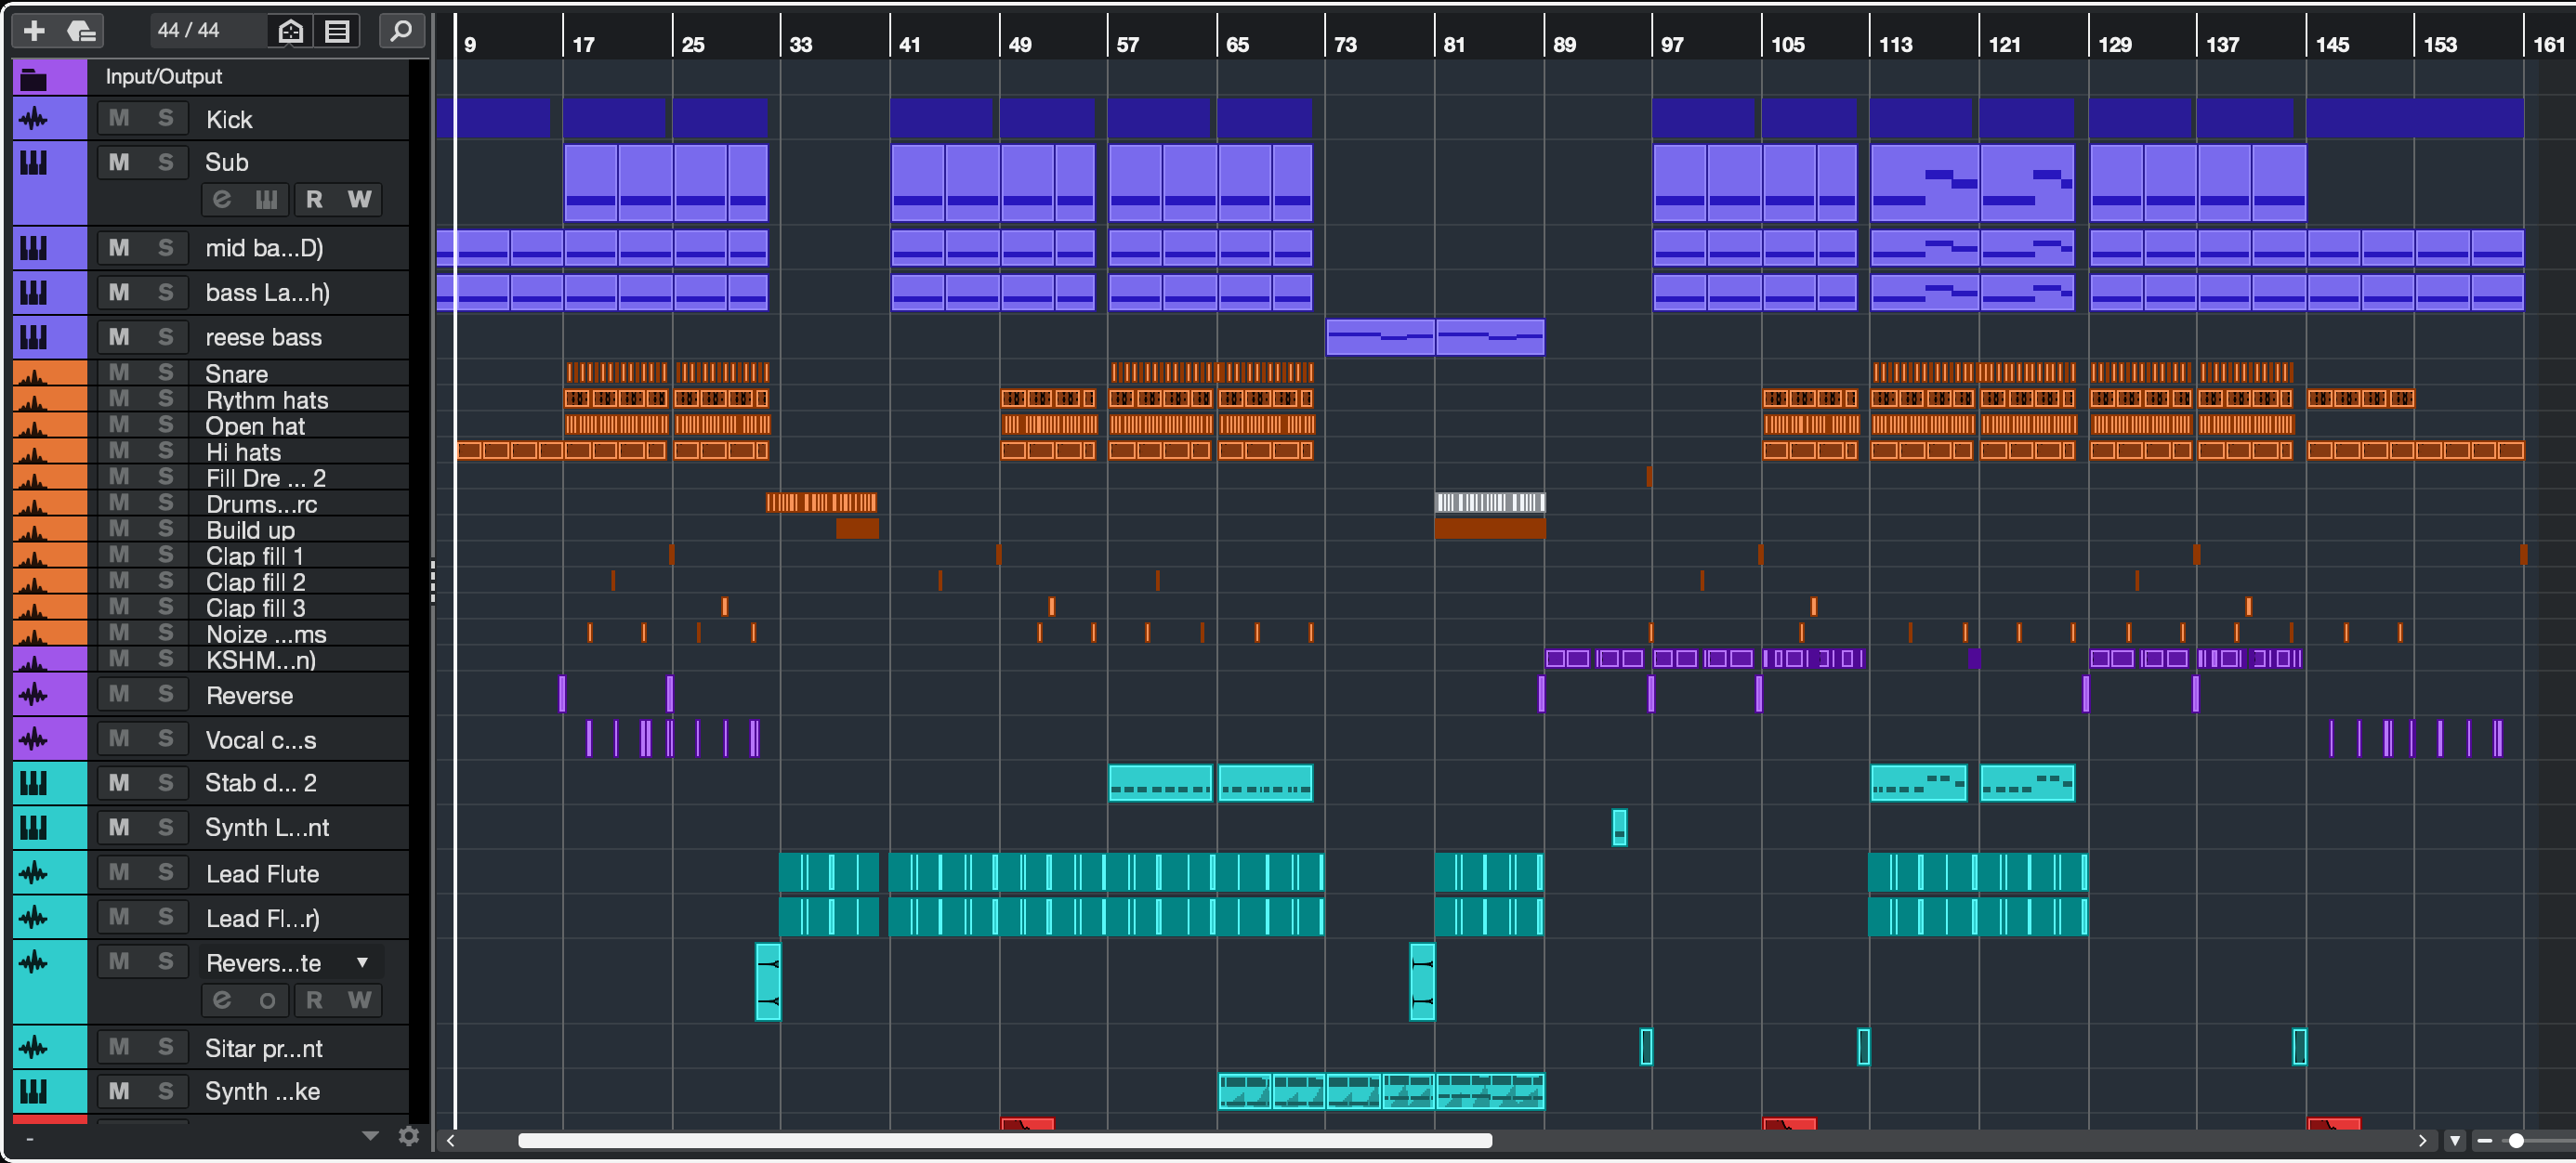2576x1163 pixels.
Task: Click the Sitar track waveform icon
Action: tap(34, 1047)
